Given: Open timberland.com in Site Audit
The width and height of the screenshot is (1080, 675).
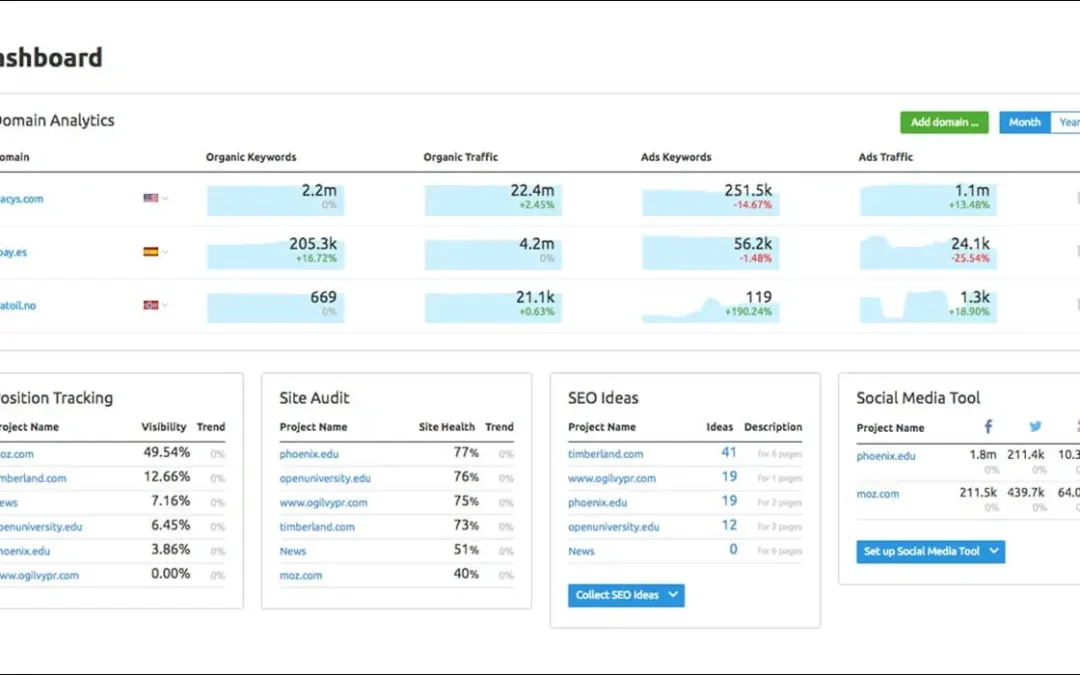Looking at the screenshot, I should 317,527.
